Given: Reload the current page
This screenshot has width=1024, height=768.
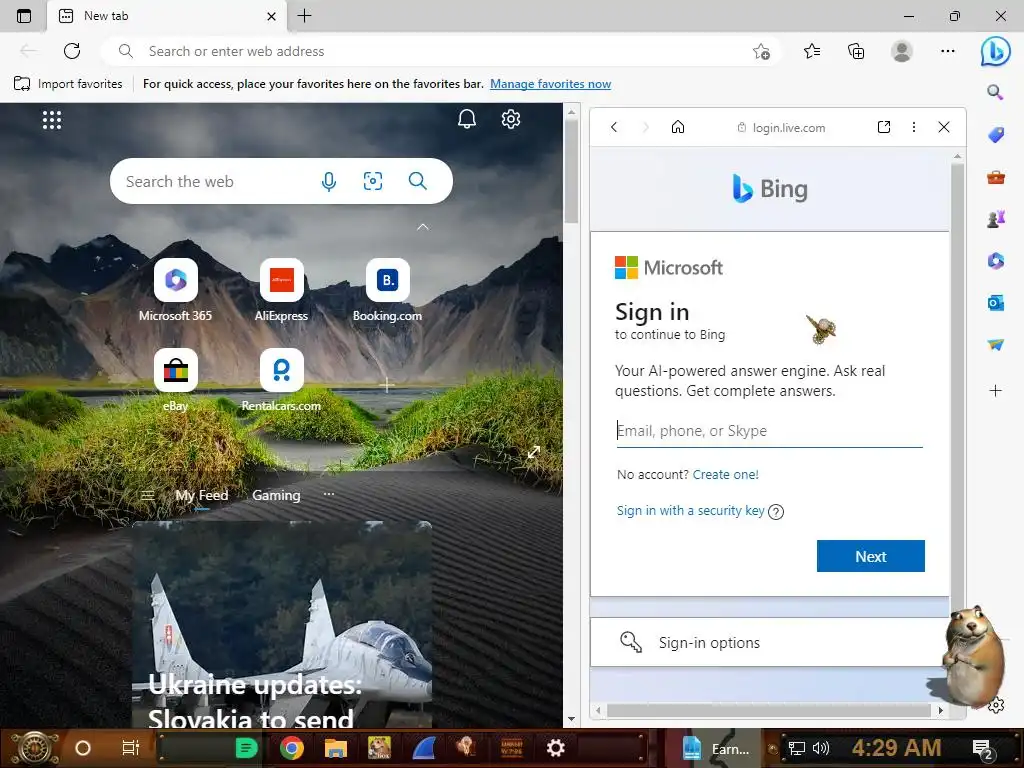Looking at the screenshot, I should (x=72, y=51).
